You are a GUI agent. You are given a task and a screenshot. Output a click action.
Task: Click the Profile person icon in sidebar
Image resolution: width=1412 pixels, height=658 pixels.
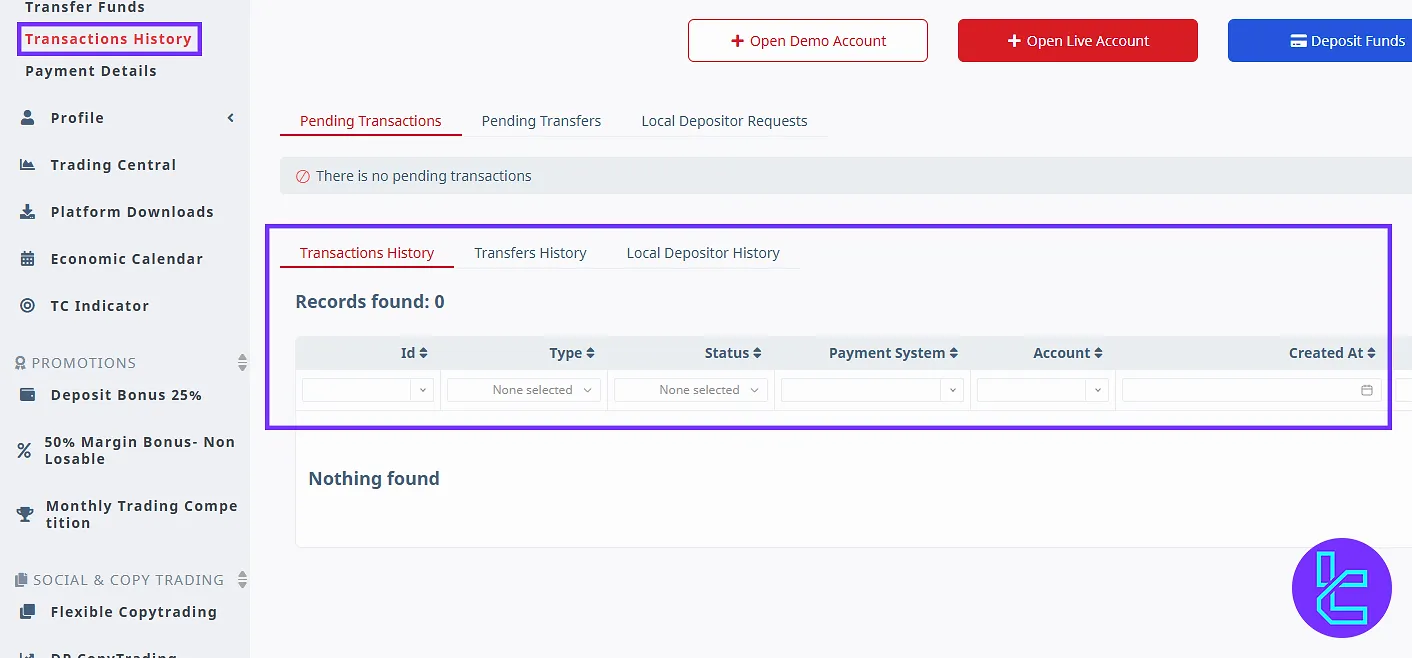tap(28, 118)
